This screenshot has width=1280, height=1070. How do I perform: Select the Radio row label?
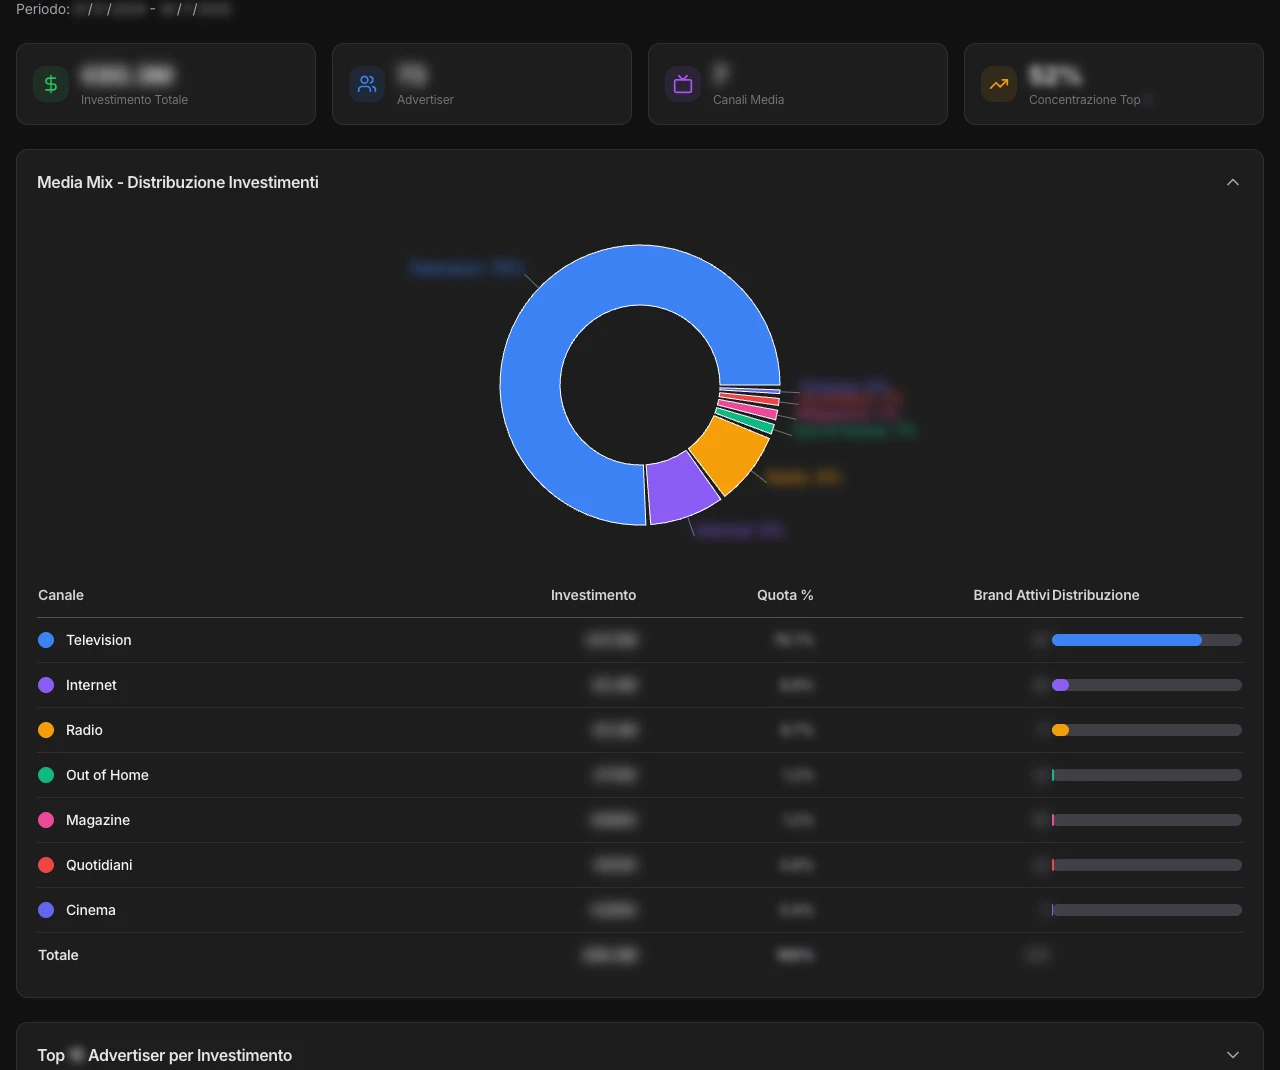[84, 730]
